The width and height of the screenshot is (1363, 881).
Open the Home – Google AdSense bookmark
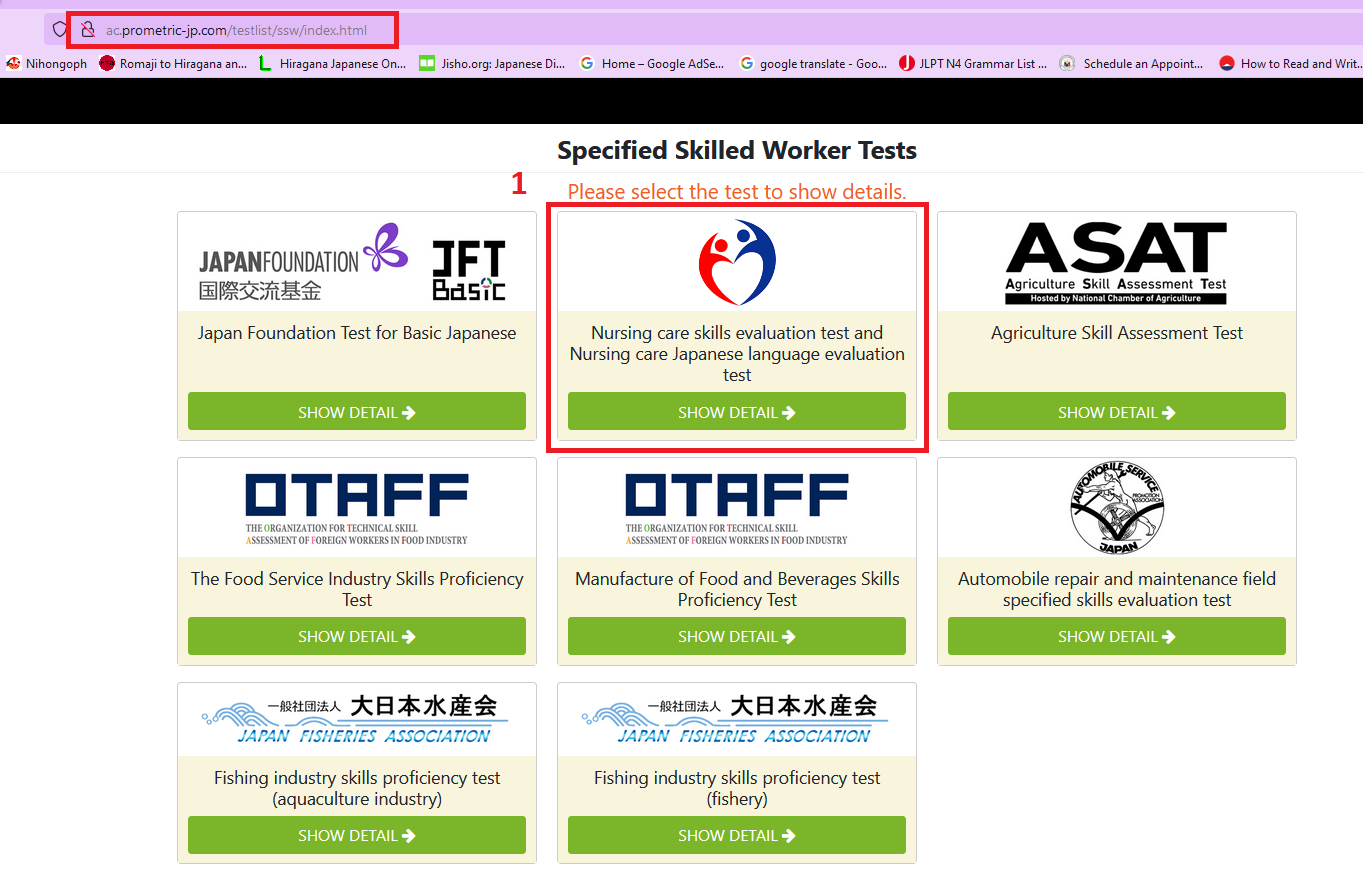click(653, 63)
